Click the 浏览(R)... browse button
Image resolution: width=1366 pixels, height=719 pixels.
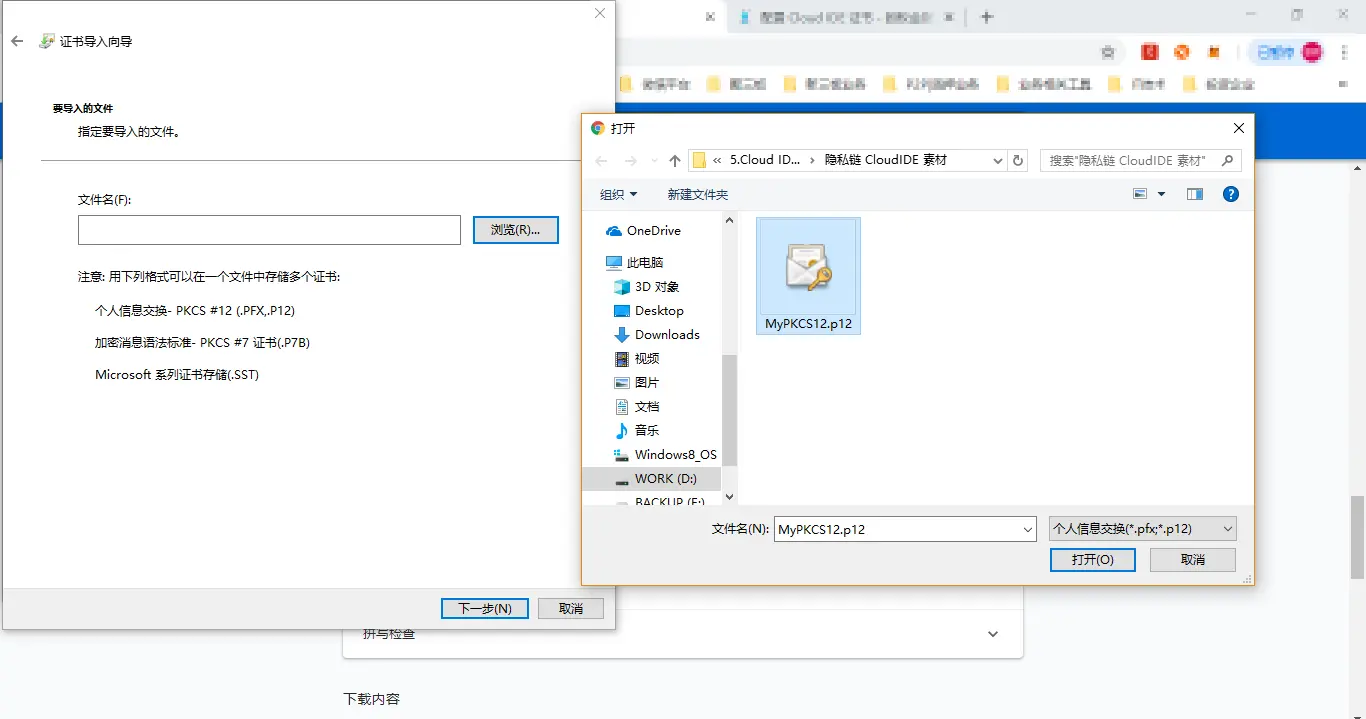click(x=515, y=230)
